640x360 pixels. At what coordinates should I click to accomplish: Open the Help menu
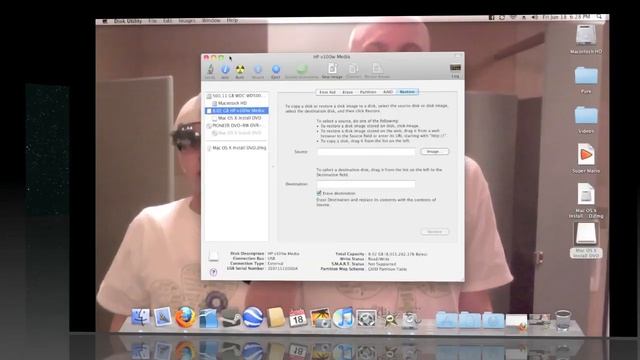tap(232, 21)
